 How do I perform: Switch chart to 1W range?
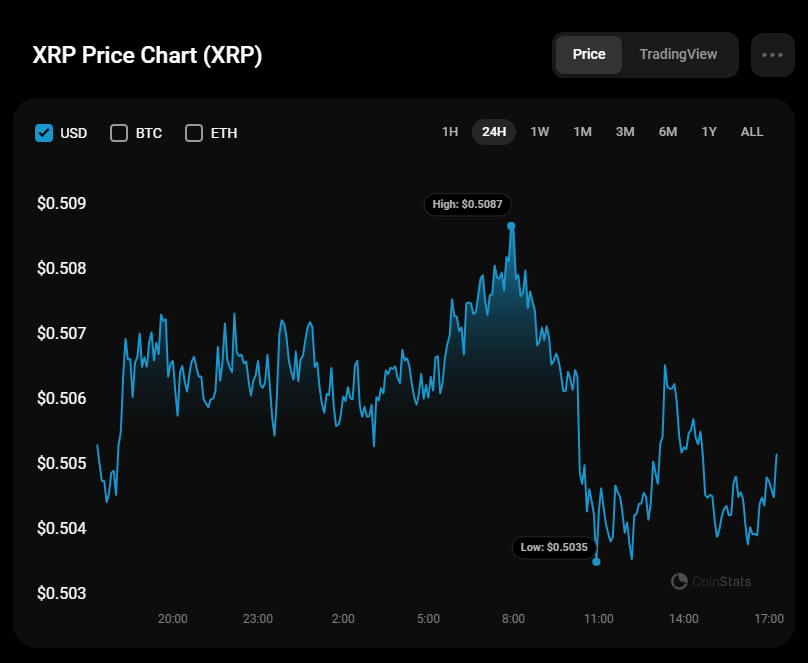tap(540, 132)
